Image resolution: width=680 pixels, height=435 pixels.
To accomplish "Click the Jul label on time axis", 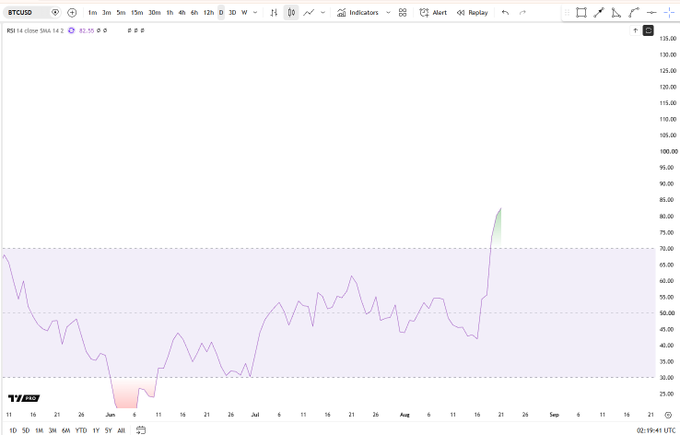I will tap(255, 415).
